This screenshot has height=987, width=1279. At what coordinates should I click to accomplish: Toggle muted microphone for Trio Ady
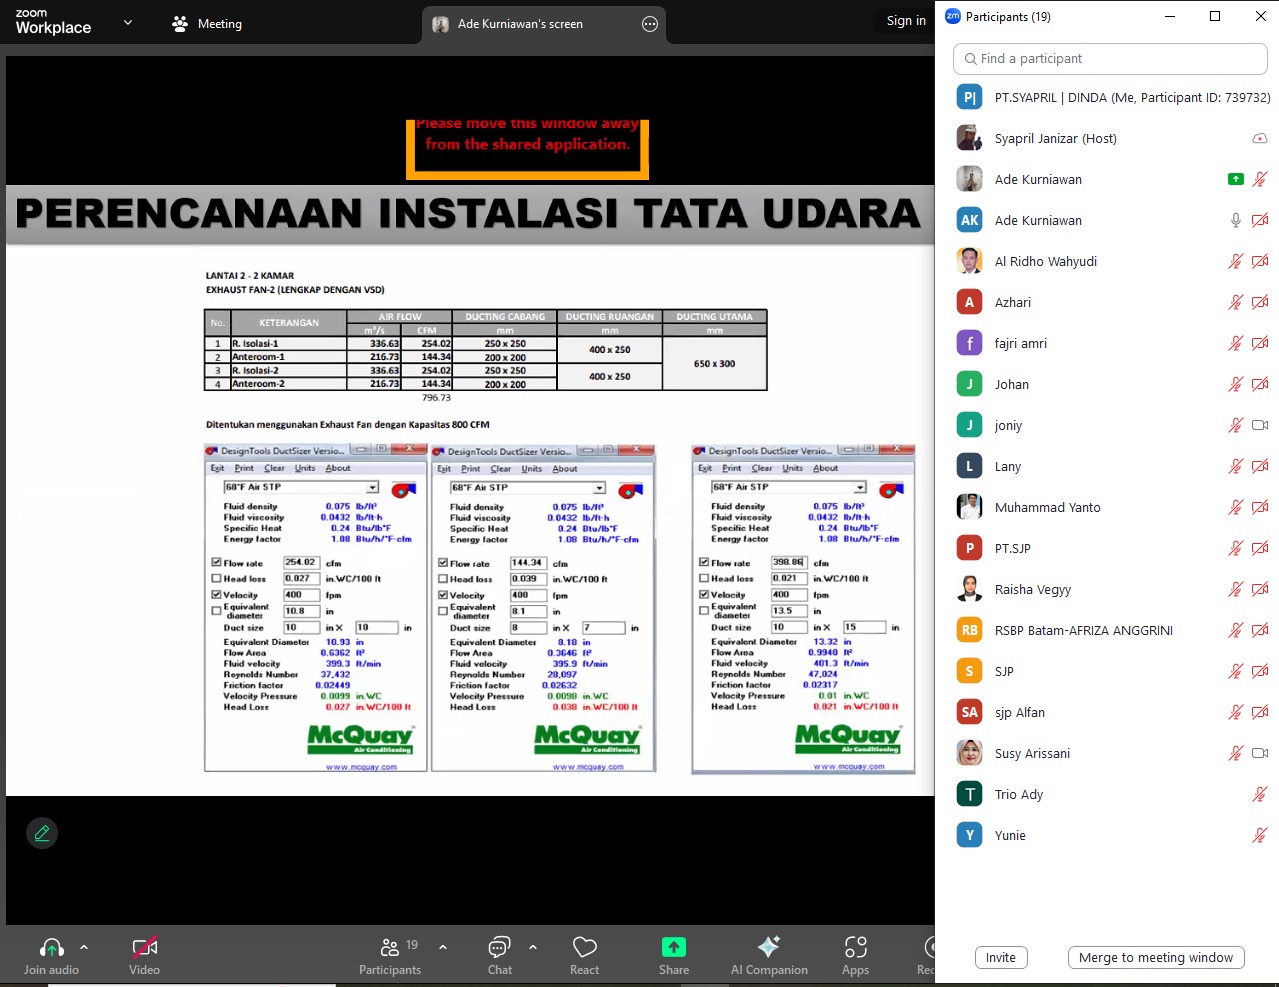click(1260, 795)
